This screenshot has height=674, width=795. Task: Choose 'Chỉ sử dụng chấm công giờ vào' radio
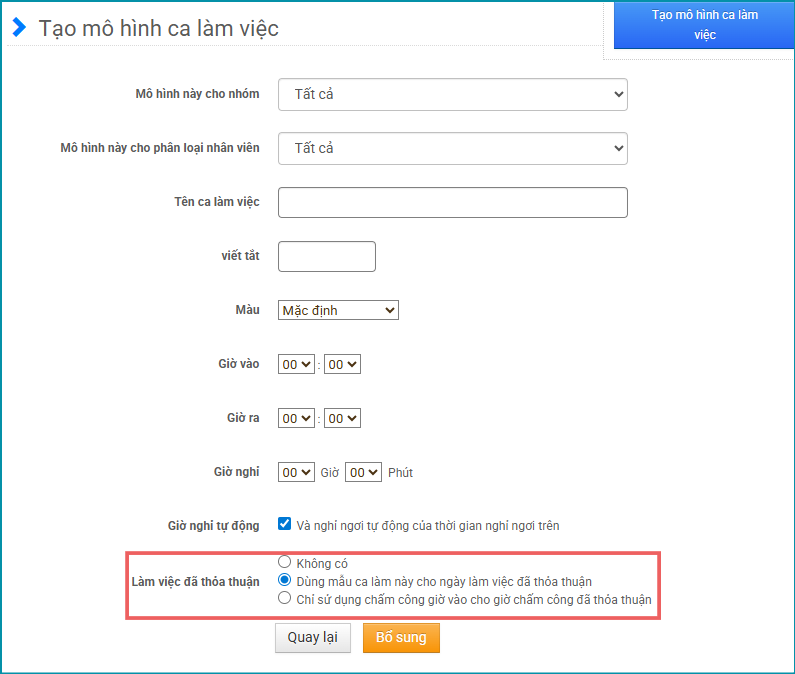click(285, 598)
